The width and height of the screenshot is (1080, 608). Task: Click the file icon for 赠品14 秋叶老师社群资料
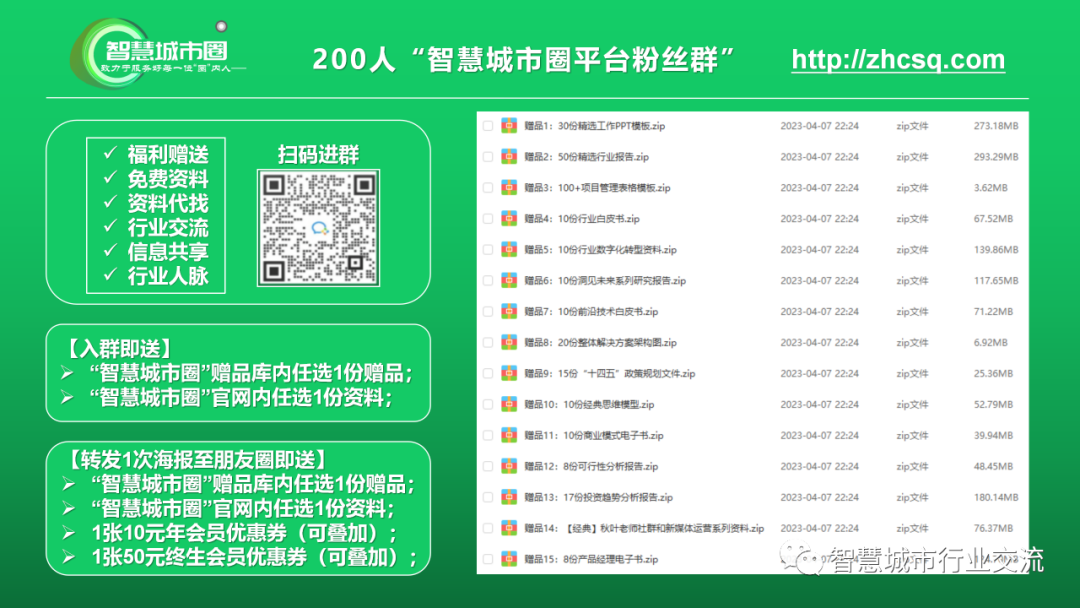[x=509, y=528]
